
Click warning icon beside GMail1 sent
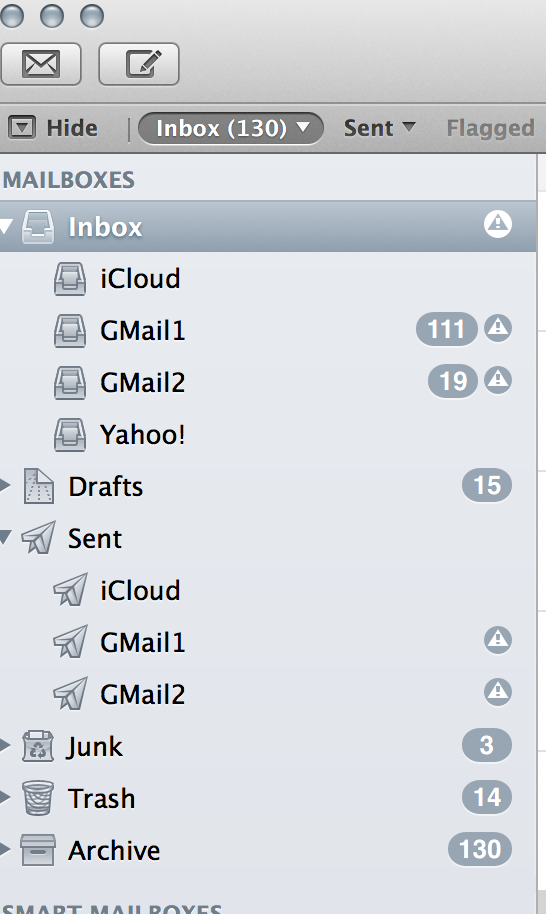tap(498, 640)
